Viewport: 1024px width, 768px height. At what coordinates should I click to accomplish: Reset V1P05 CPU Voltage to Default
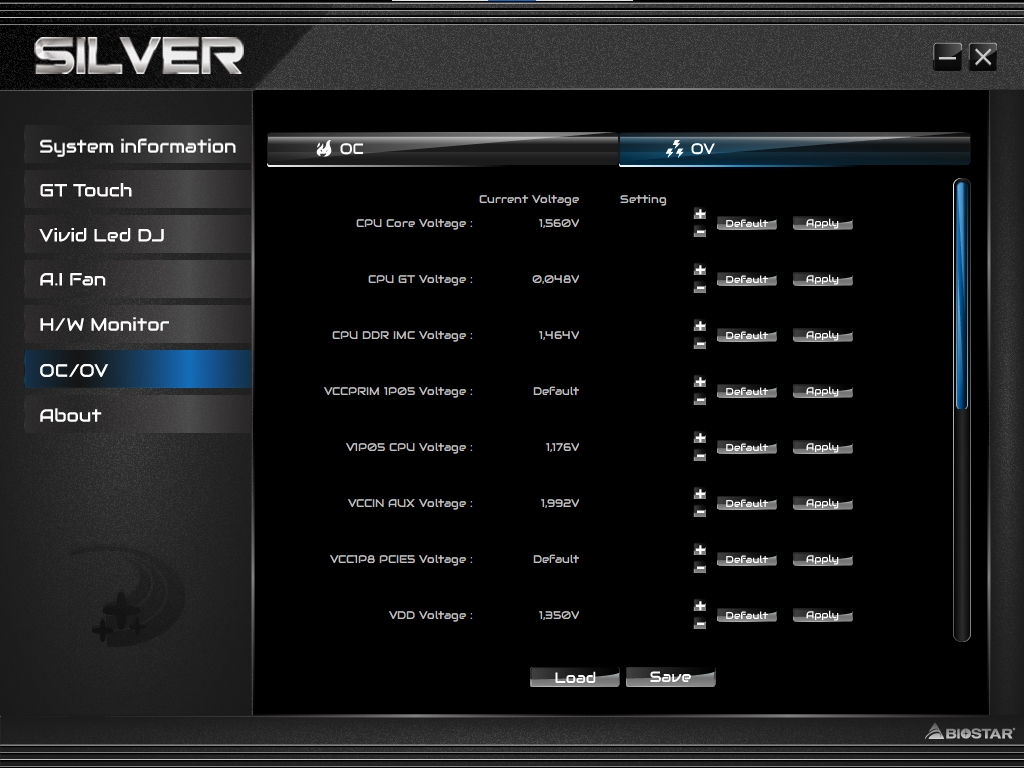(x=746, y=447)
